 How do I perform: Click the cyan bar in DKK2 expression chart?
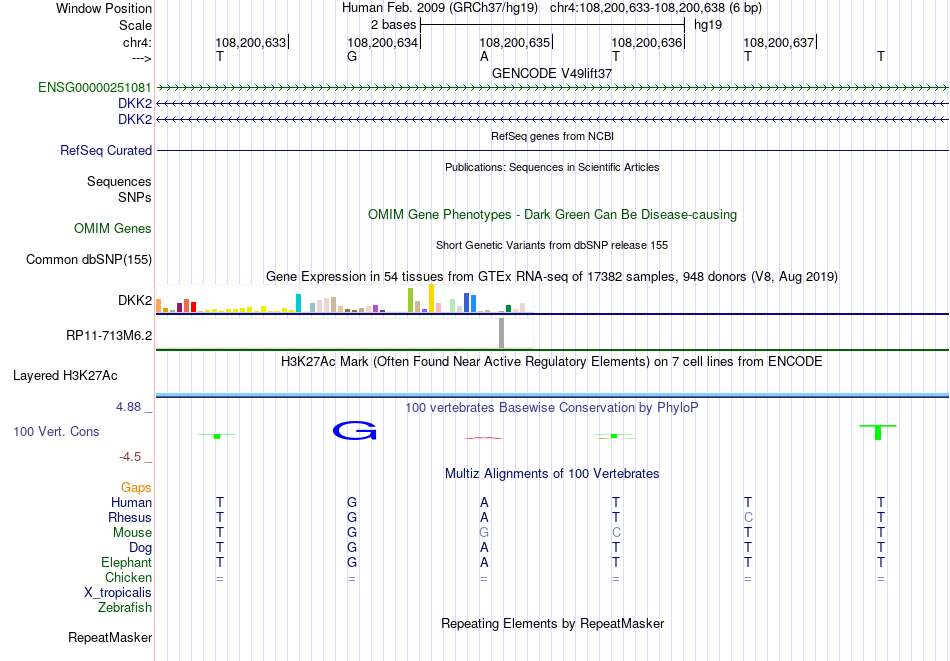click(x=298, y=303)
